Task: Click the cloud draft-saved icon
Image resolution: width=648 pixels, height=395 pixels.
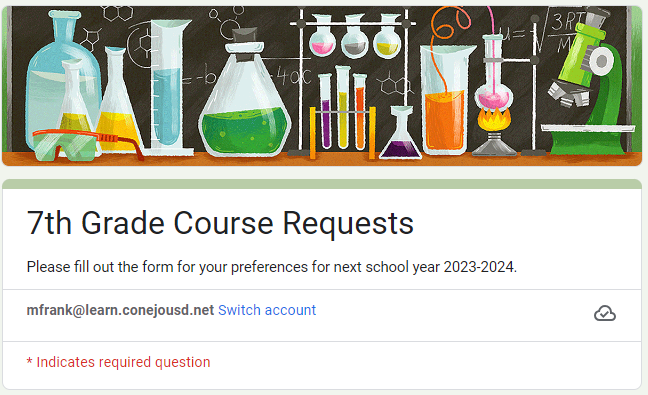Action: click(x=605, y=313)
